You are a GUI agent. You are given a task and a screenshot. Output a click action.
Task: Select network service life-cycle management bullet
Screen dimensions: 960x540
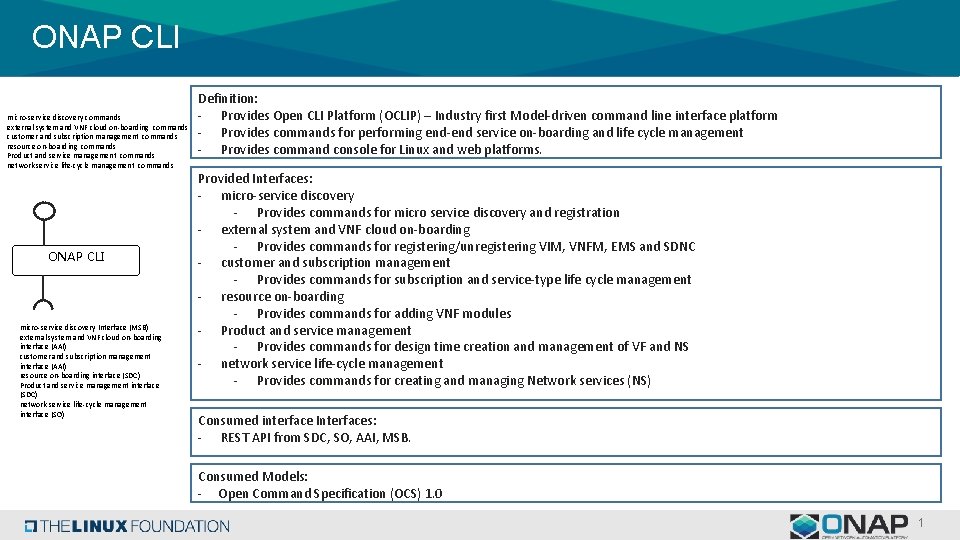pyautogui.click(x=332, y=364)
